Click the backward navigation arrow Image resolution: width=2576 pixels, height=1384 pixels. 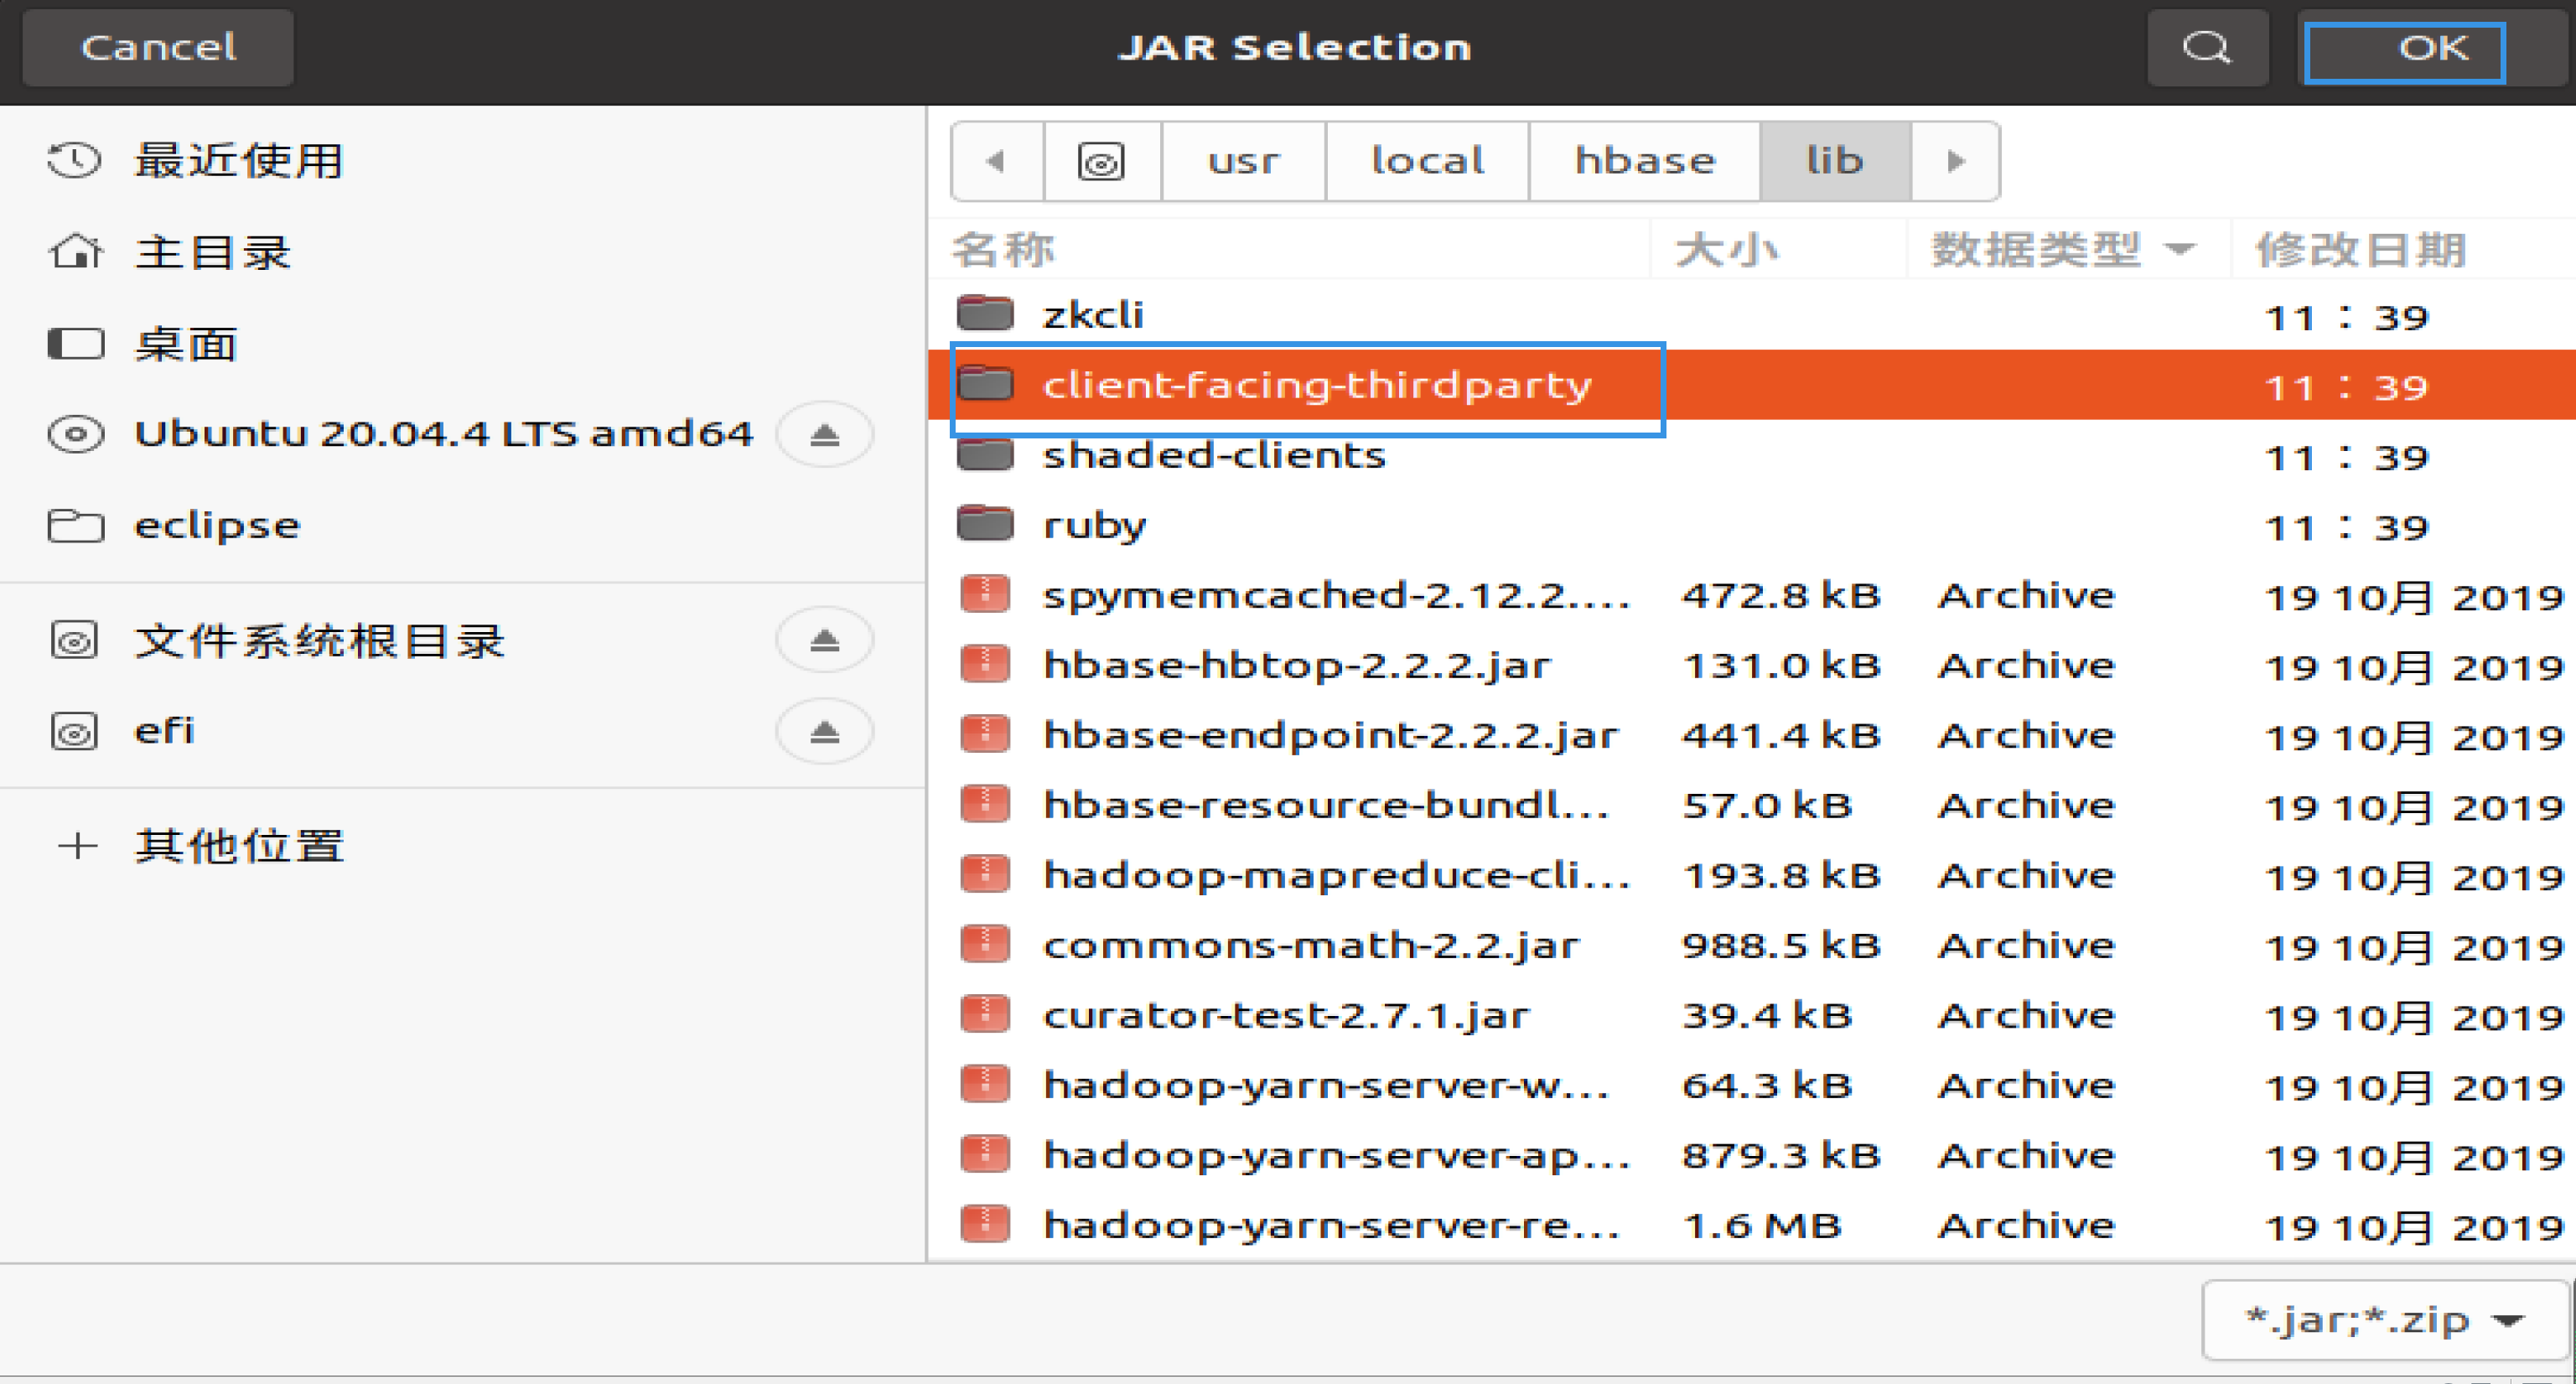pyautogui.click(x=993, y=160)
